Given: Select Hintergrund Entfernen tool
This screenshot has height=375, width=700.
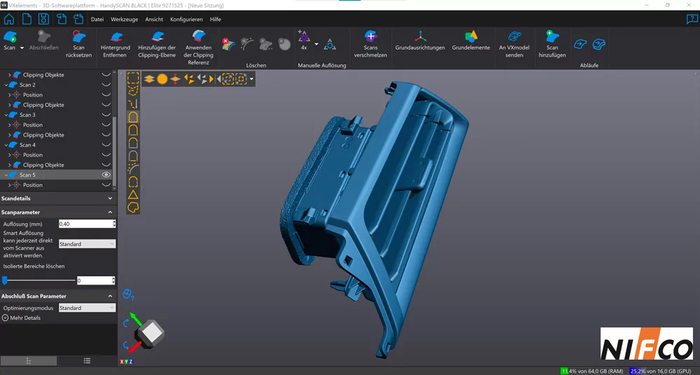Looking at the screenshot, I should pyautogui.click(x=115, y=44).
